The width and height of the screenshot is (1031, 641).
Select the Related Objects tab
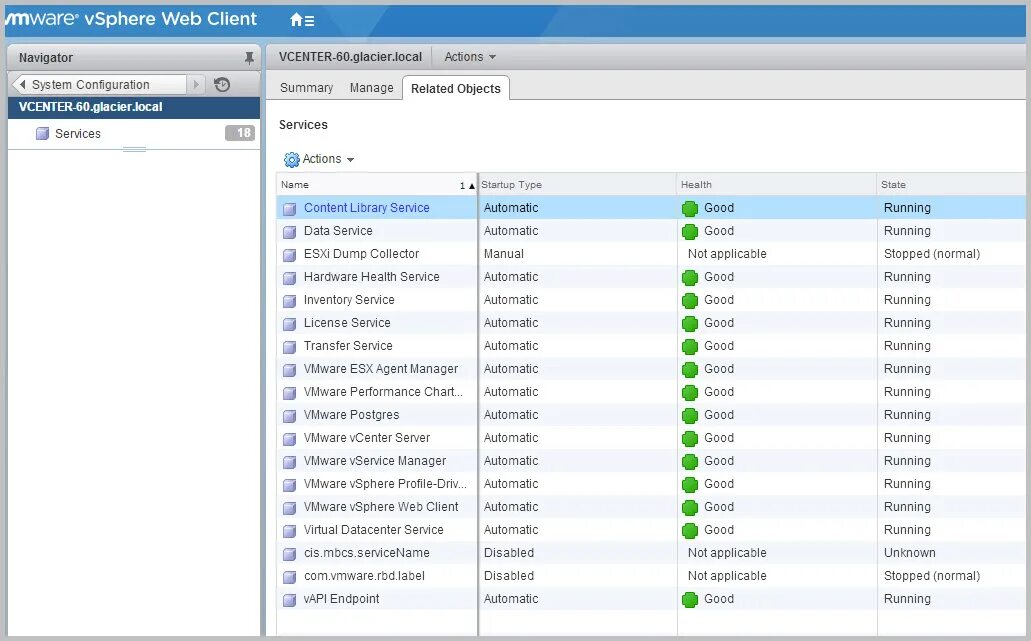[456, 89]
